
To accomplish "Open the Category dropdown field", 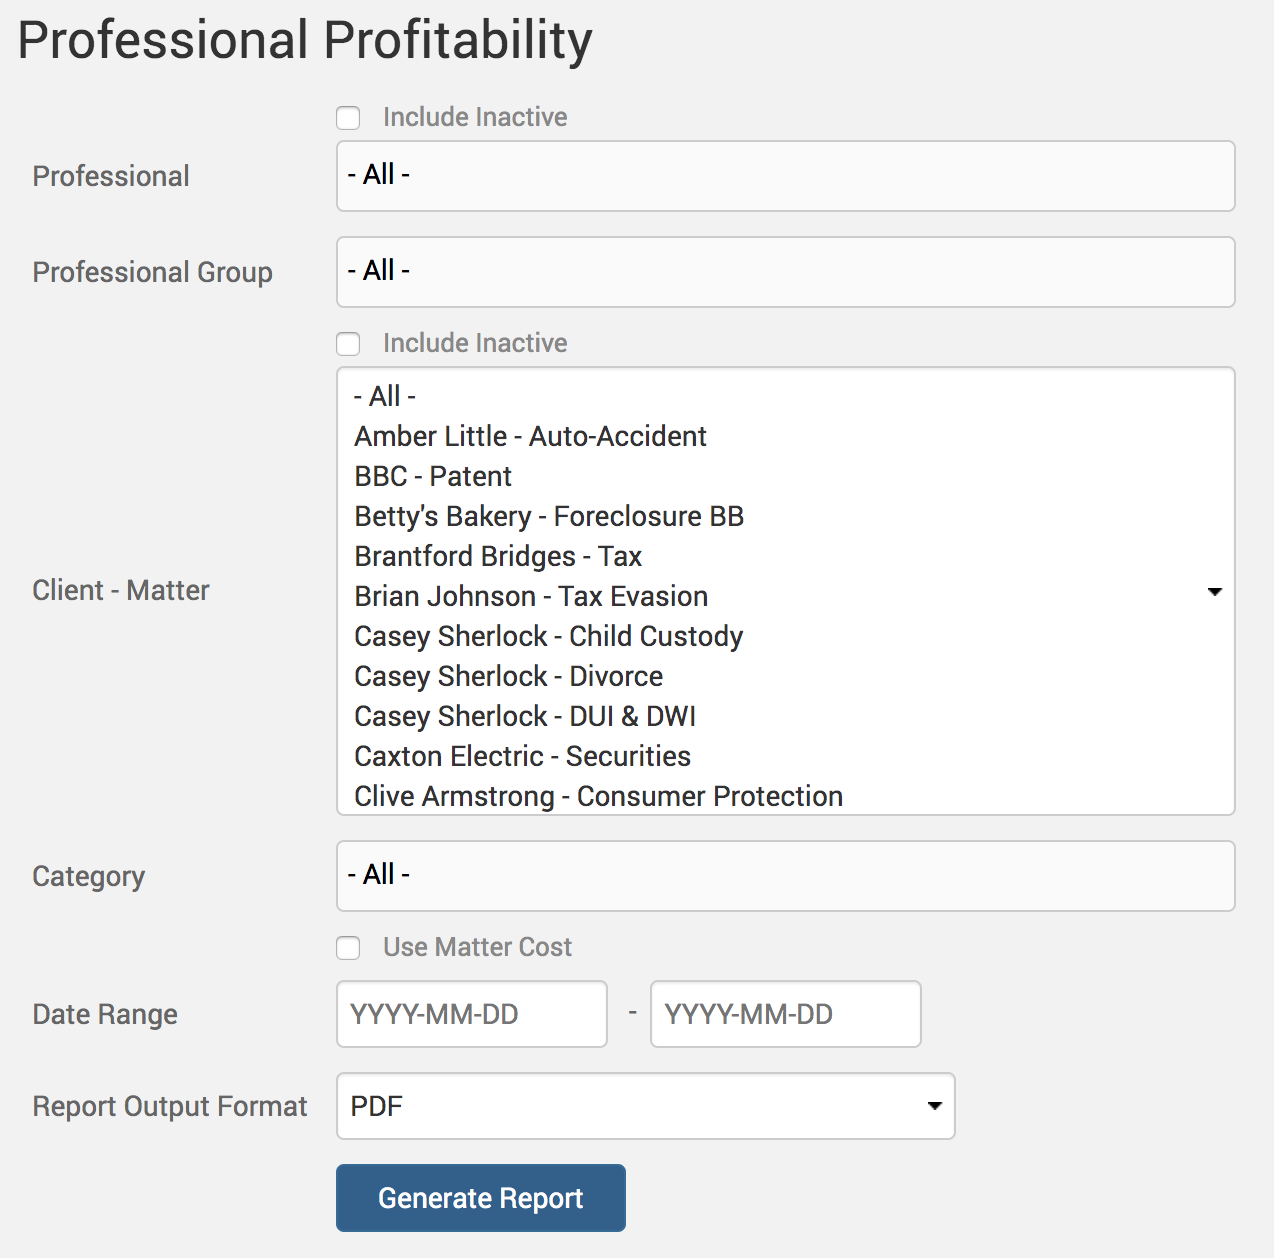I will pyautogui.click(x=786, y=876).
